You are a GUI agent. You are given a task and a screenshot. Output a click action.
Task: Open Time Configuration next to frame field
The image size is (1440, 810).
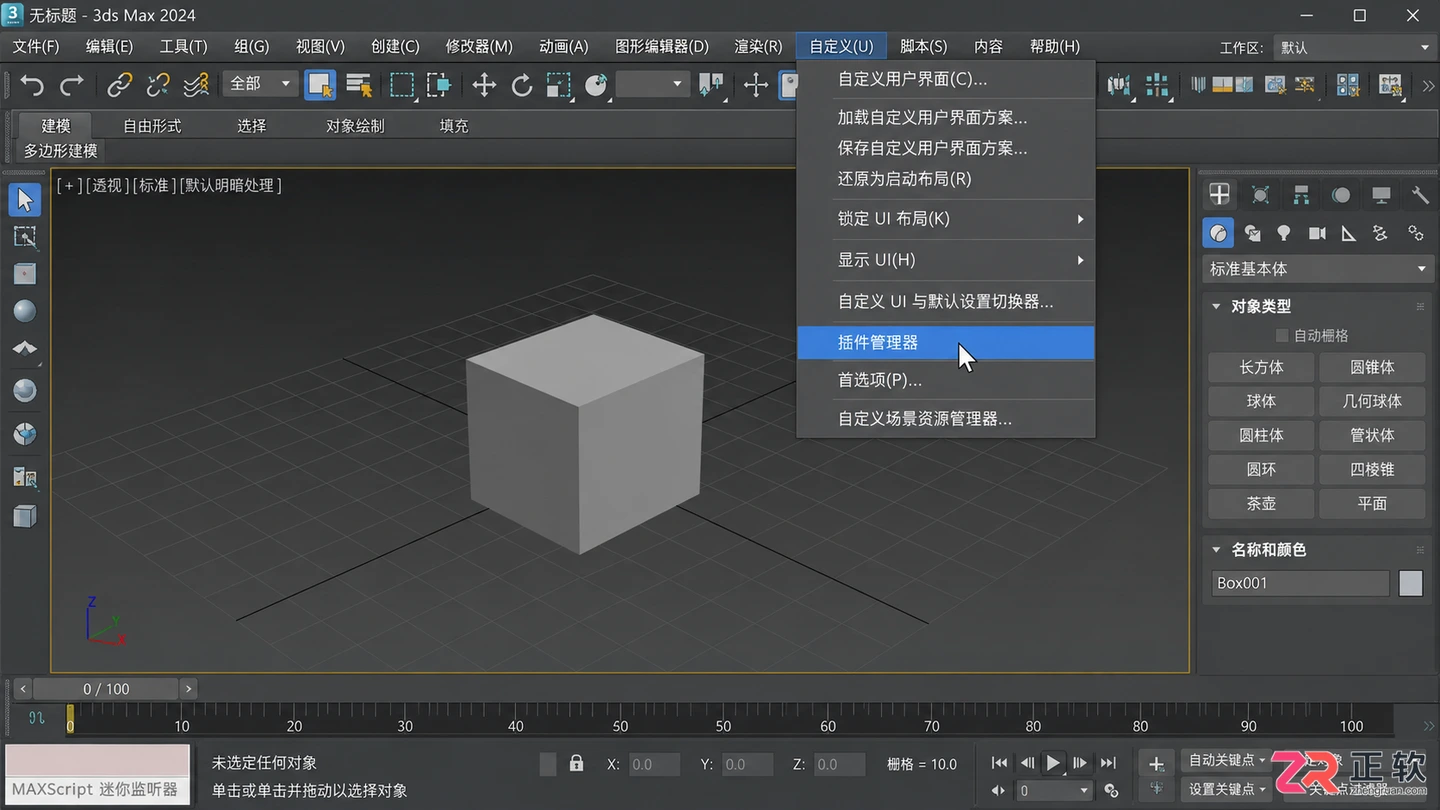click(1111, 791)
